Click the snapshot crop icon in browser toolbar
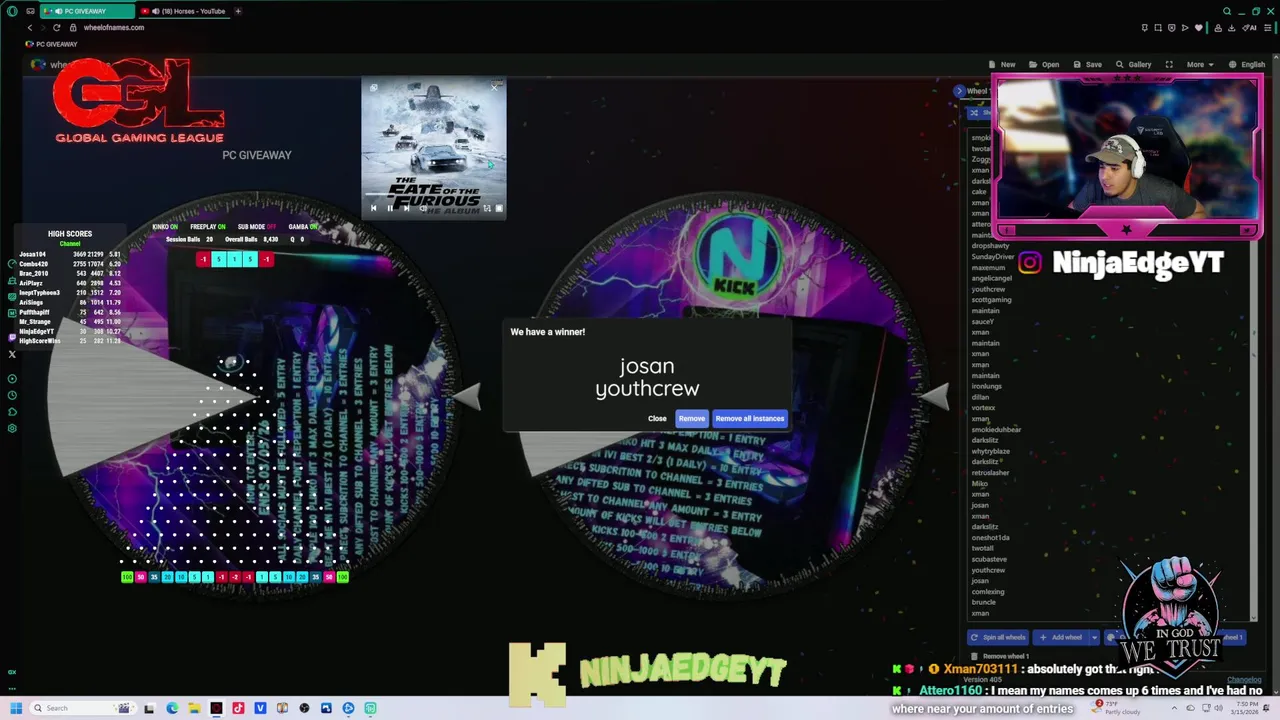The image size is (1280, 720). [1158, 28]
